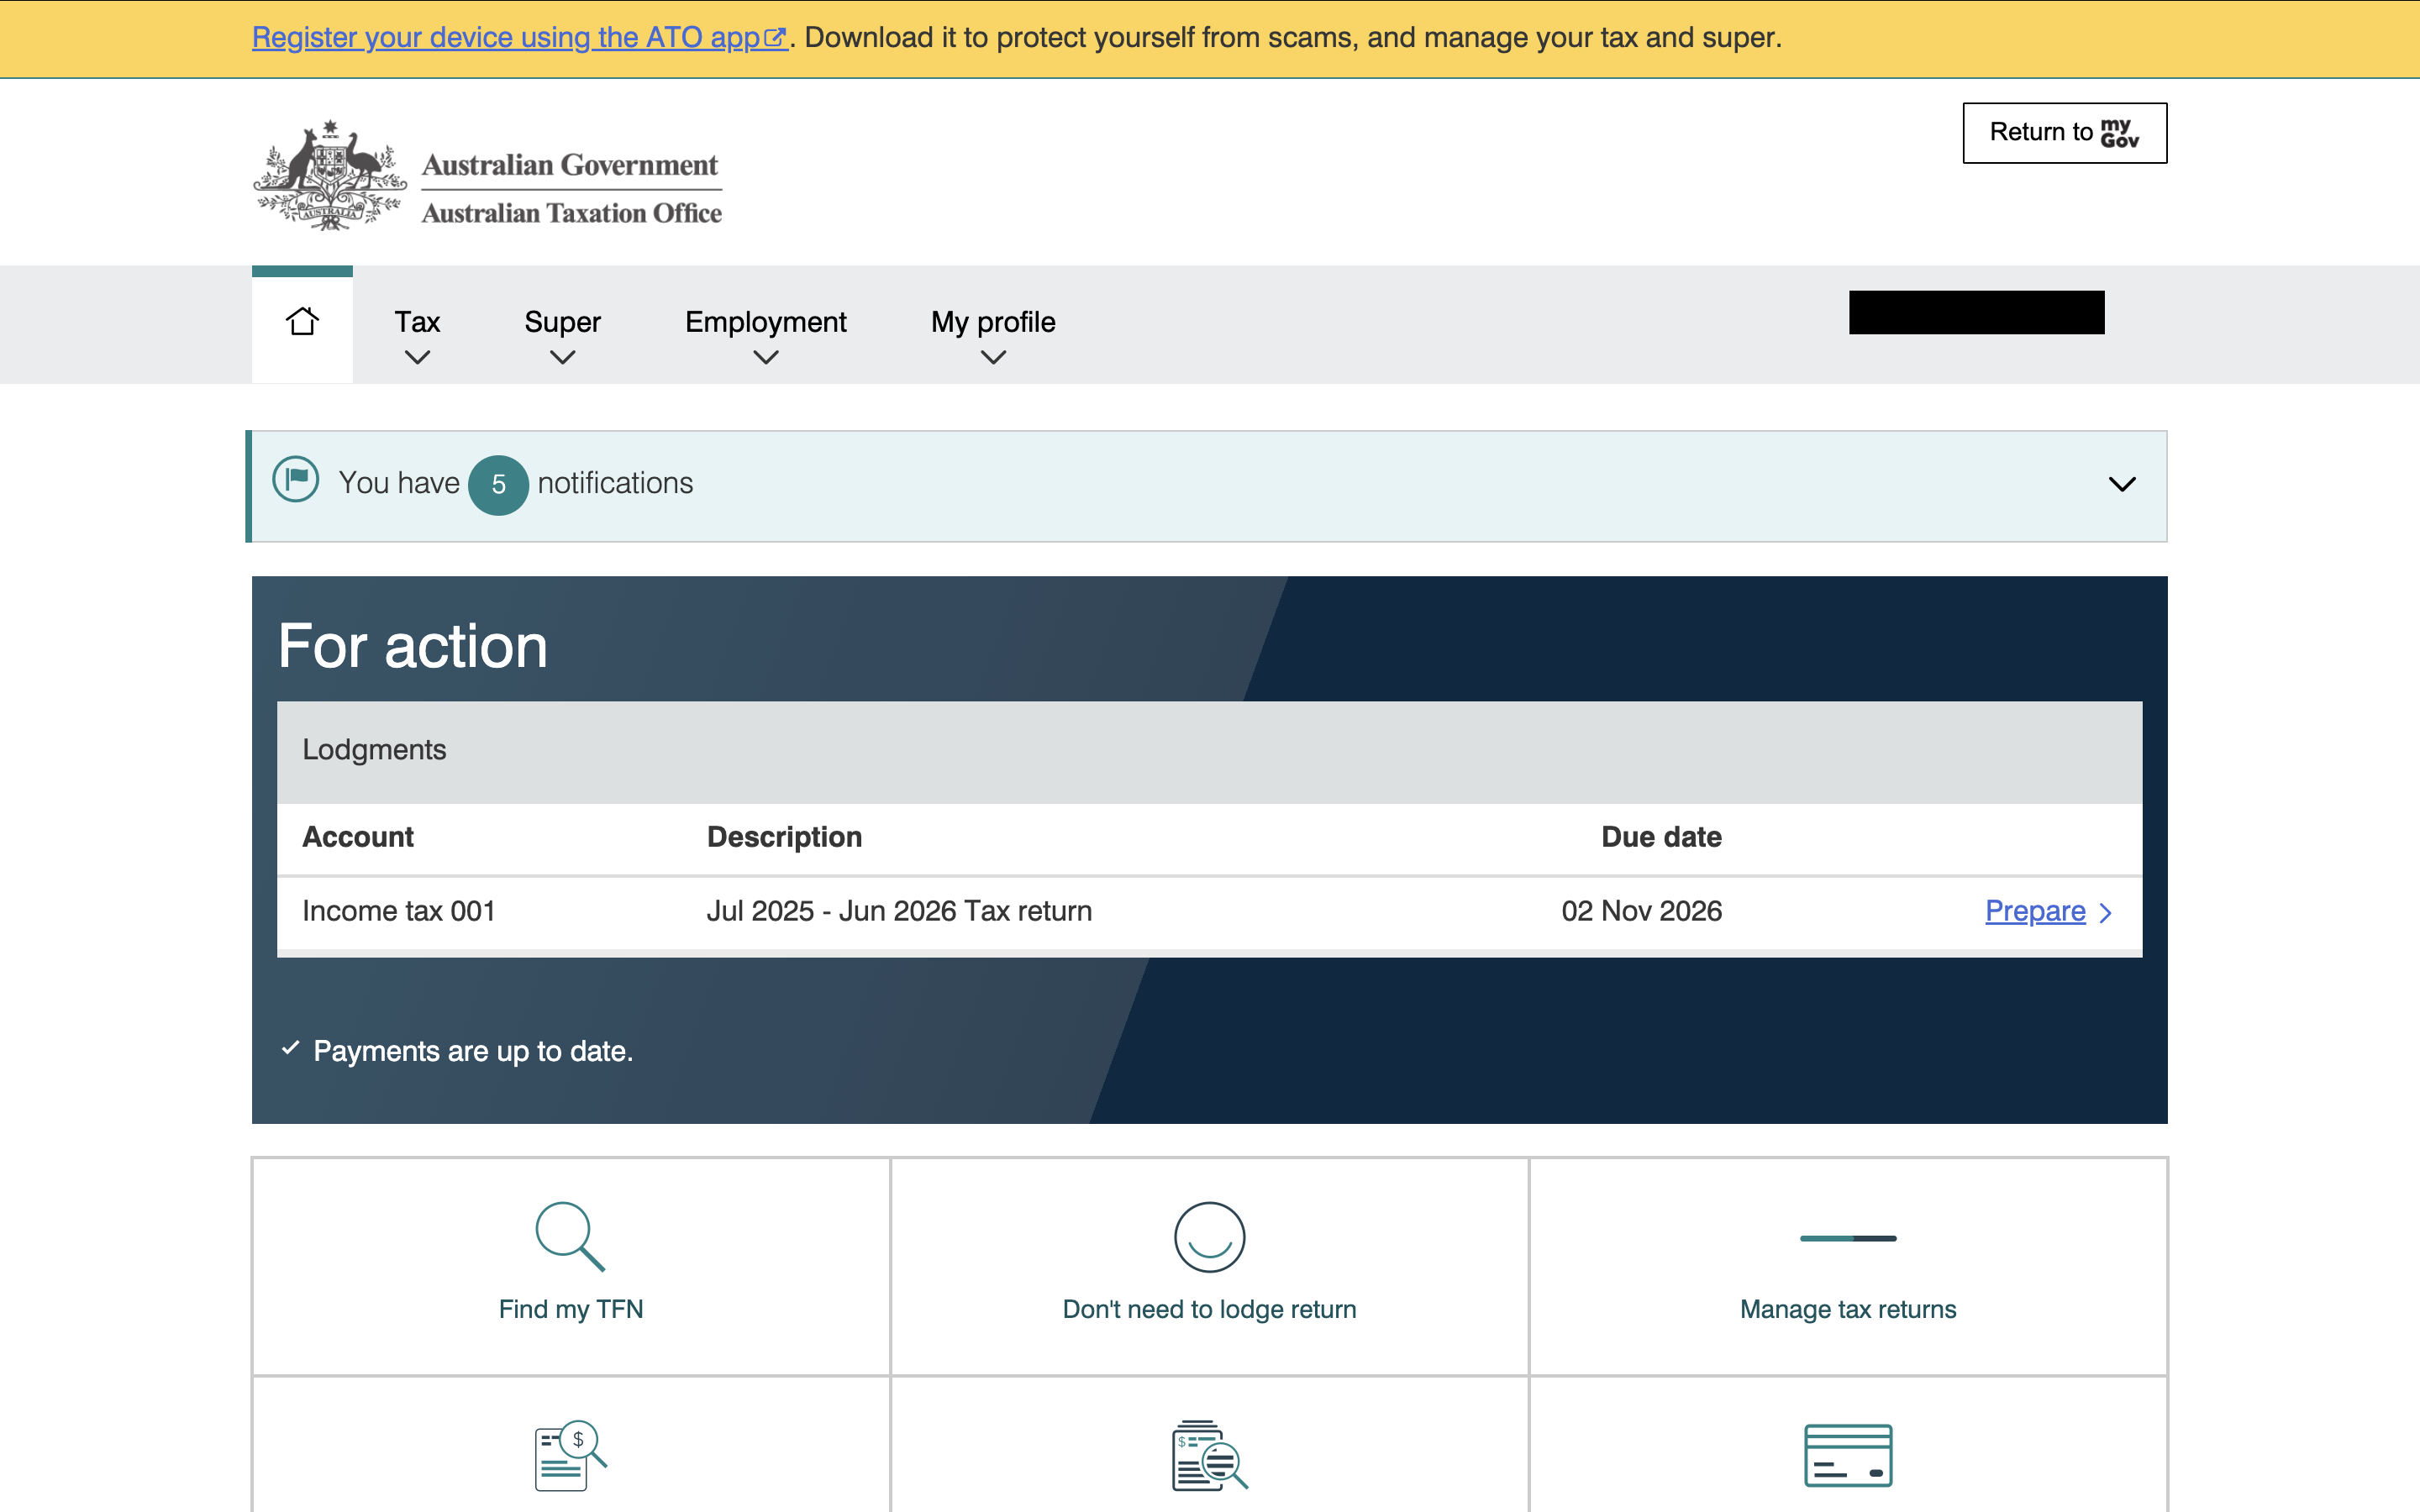The image size is (2420, 1512).
Task: Click the document with dollar magnifier icon
Action: [570, 1455]
